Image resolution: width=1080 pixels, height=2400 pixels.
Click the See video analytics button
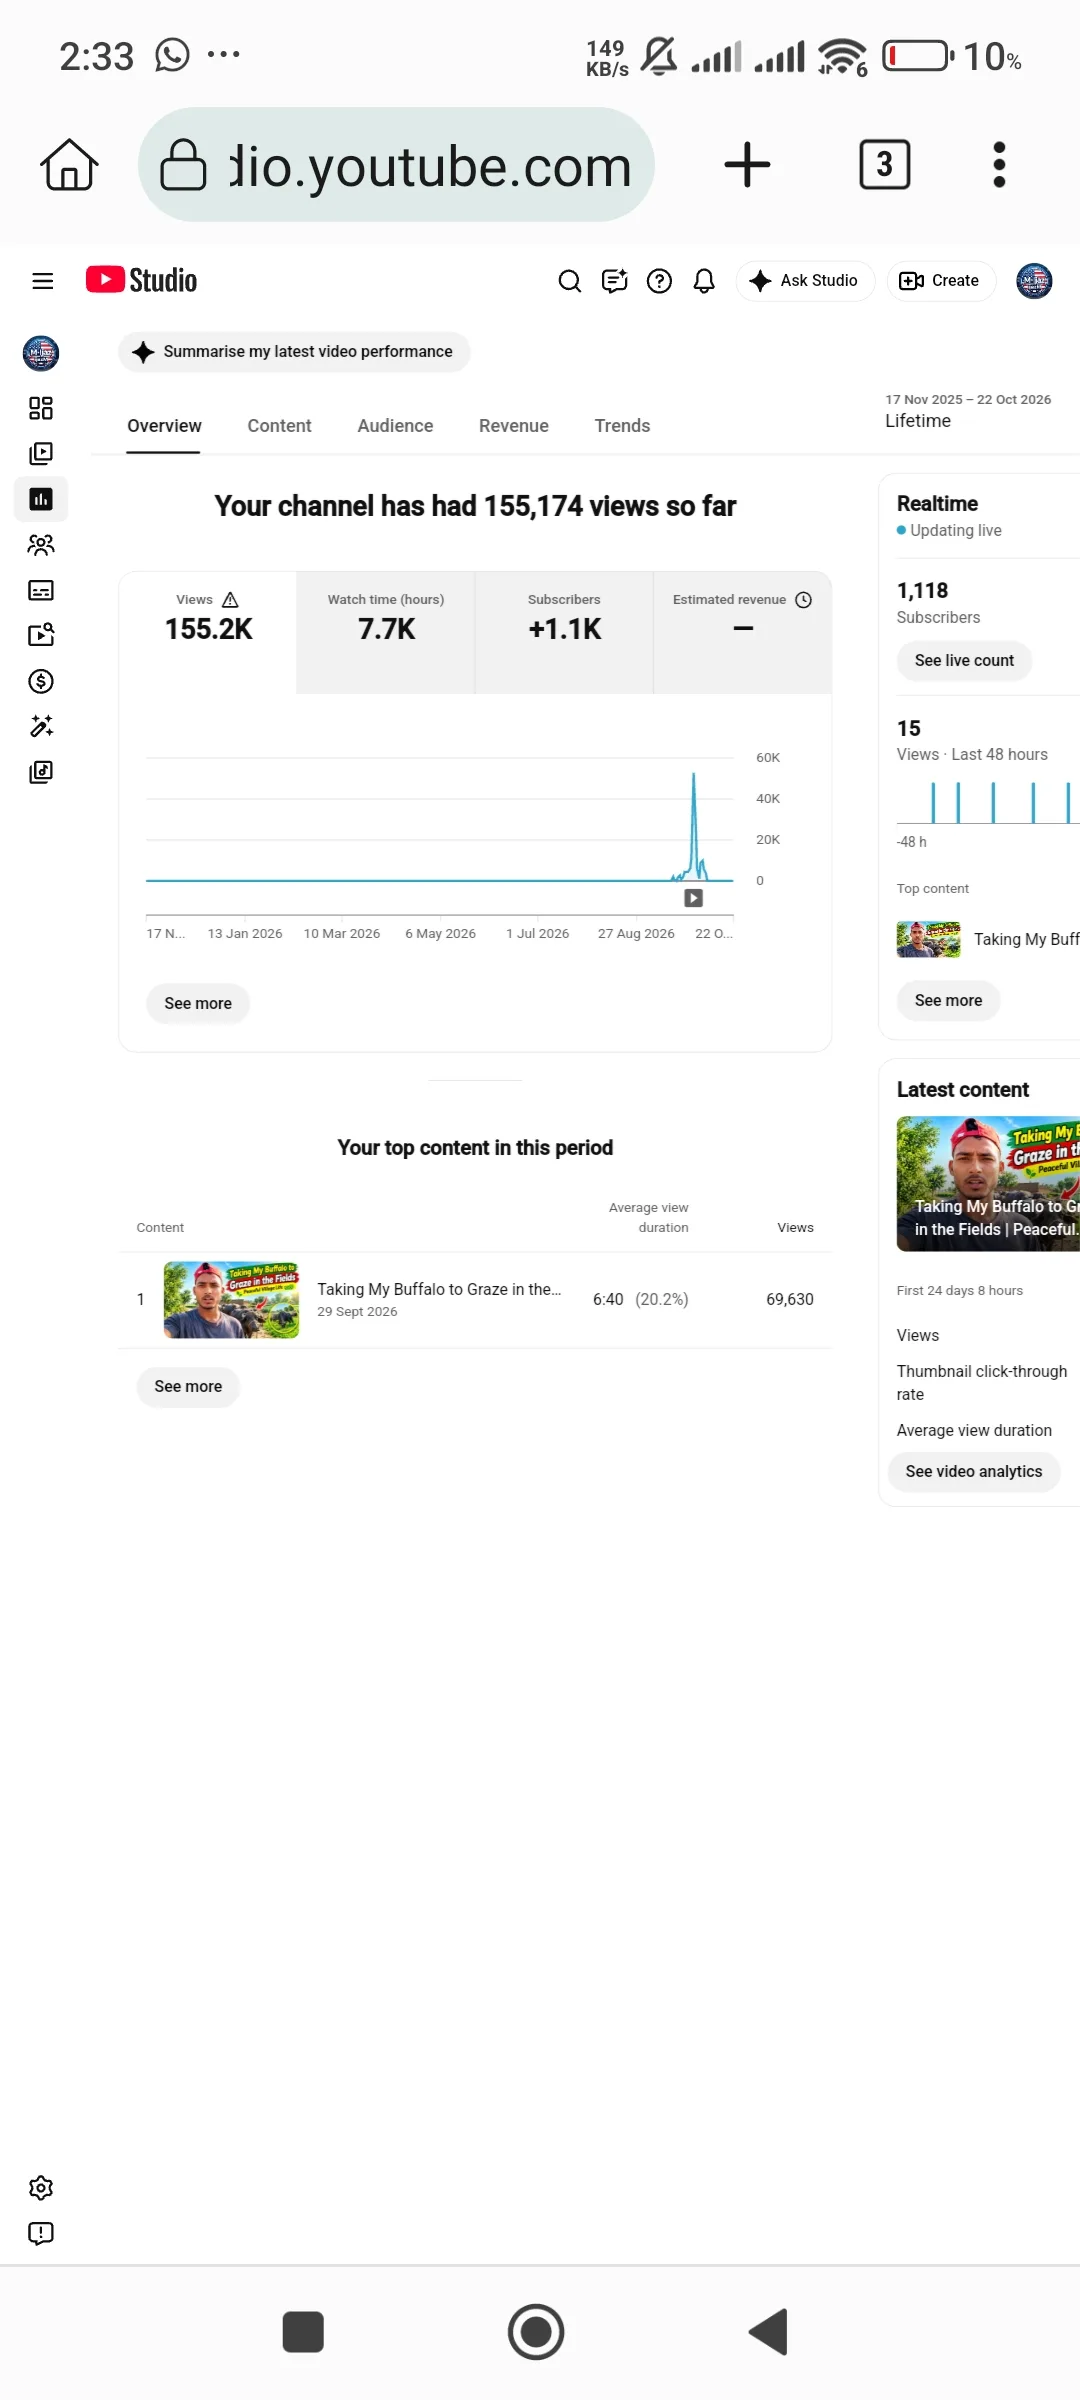click(x=974, y=1472)
